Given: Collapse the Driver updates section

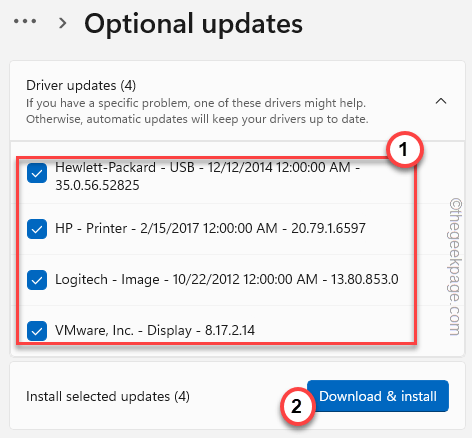Looking at the screenshot, I should click(441, 101).
